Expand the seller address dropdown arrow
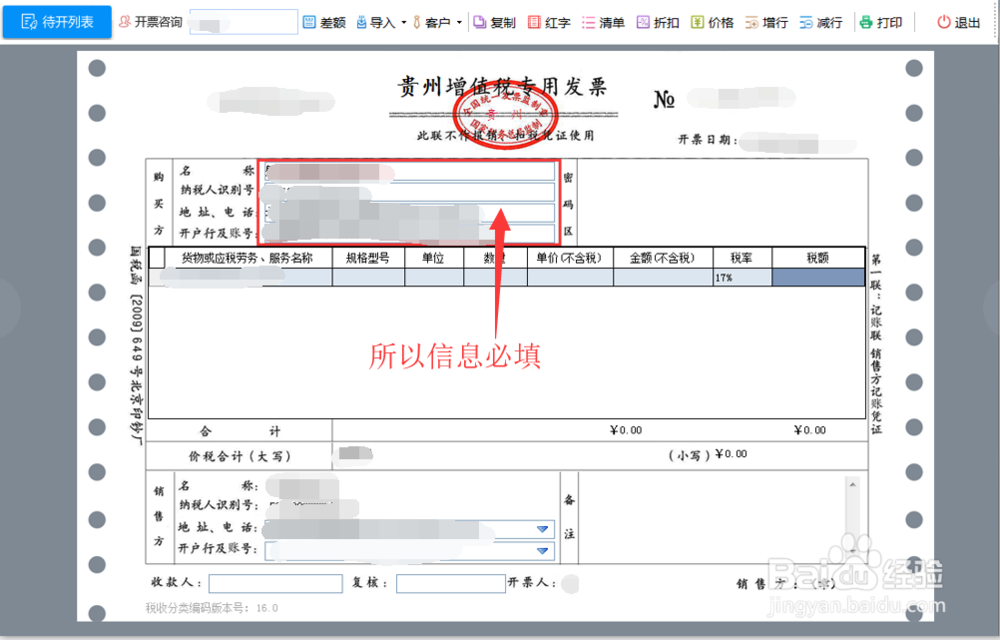Viewport: 1000px width, 640px height. [541, 528]
